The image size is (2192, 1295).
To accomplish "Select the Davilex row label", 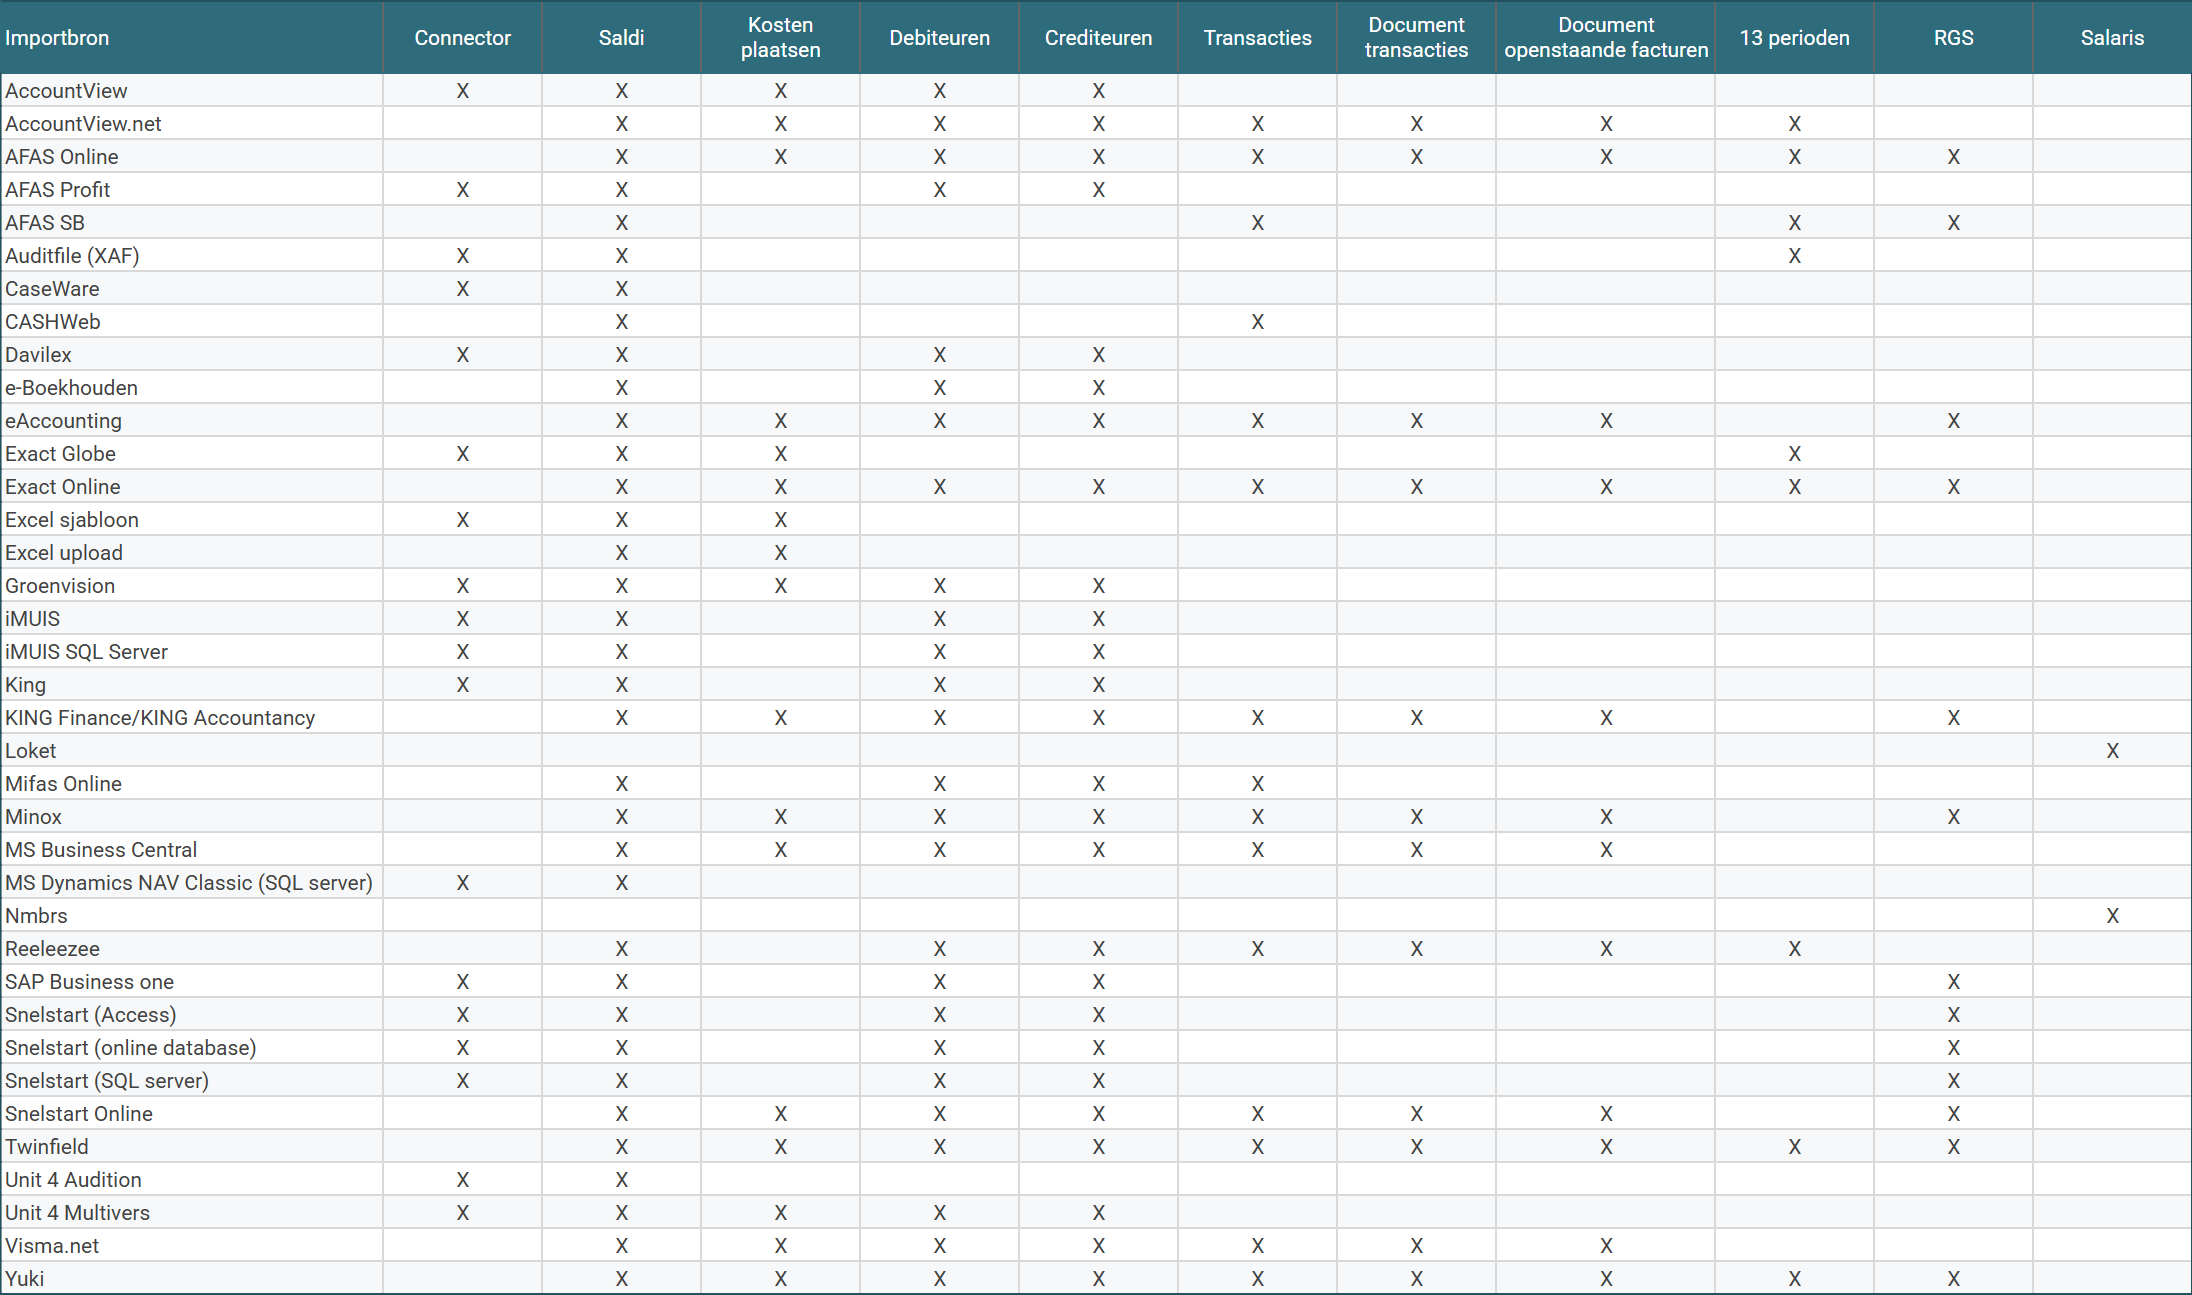I will pyautogui.click(x=38, y=355).
